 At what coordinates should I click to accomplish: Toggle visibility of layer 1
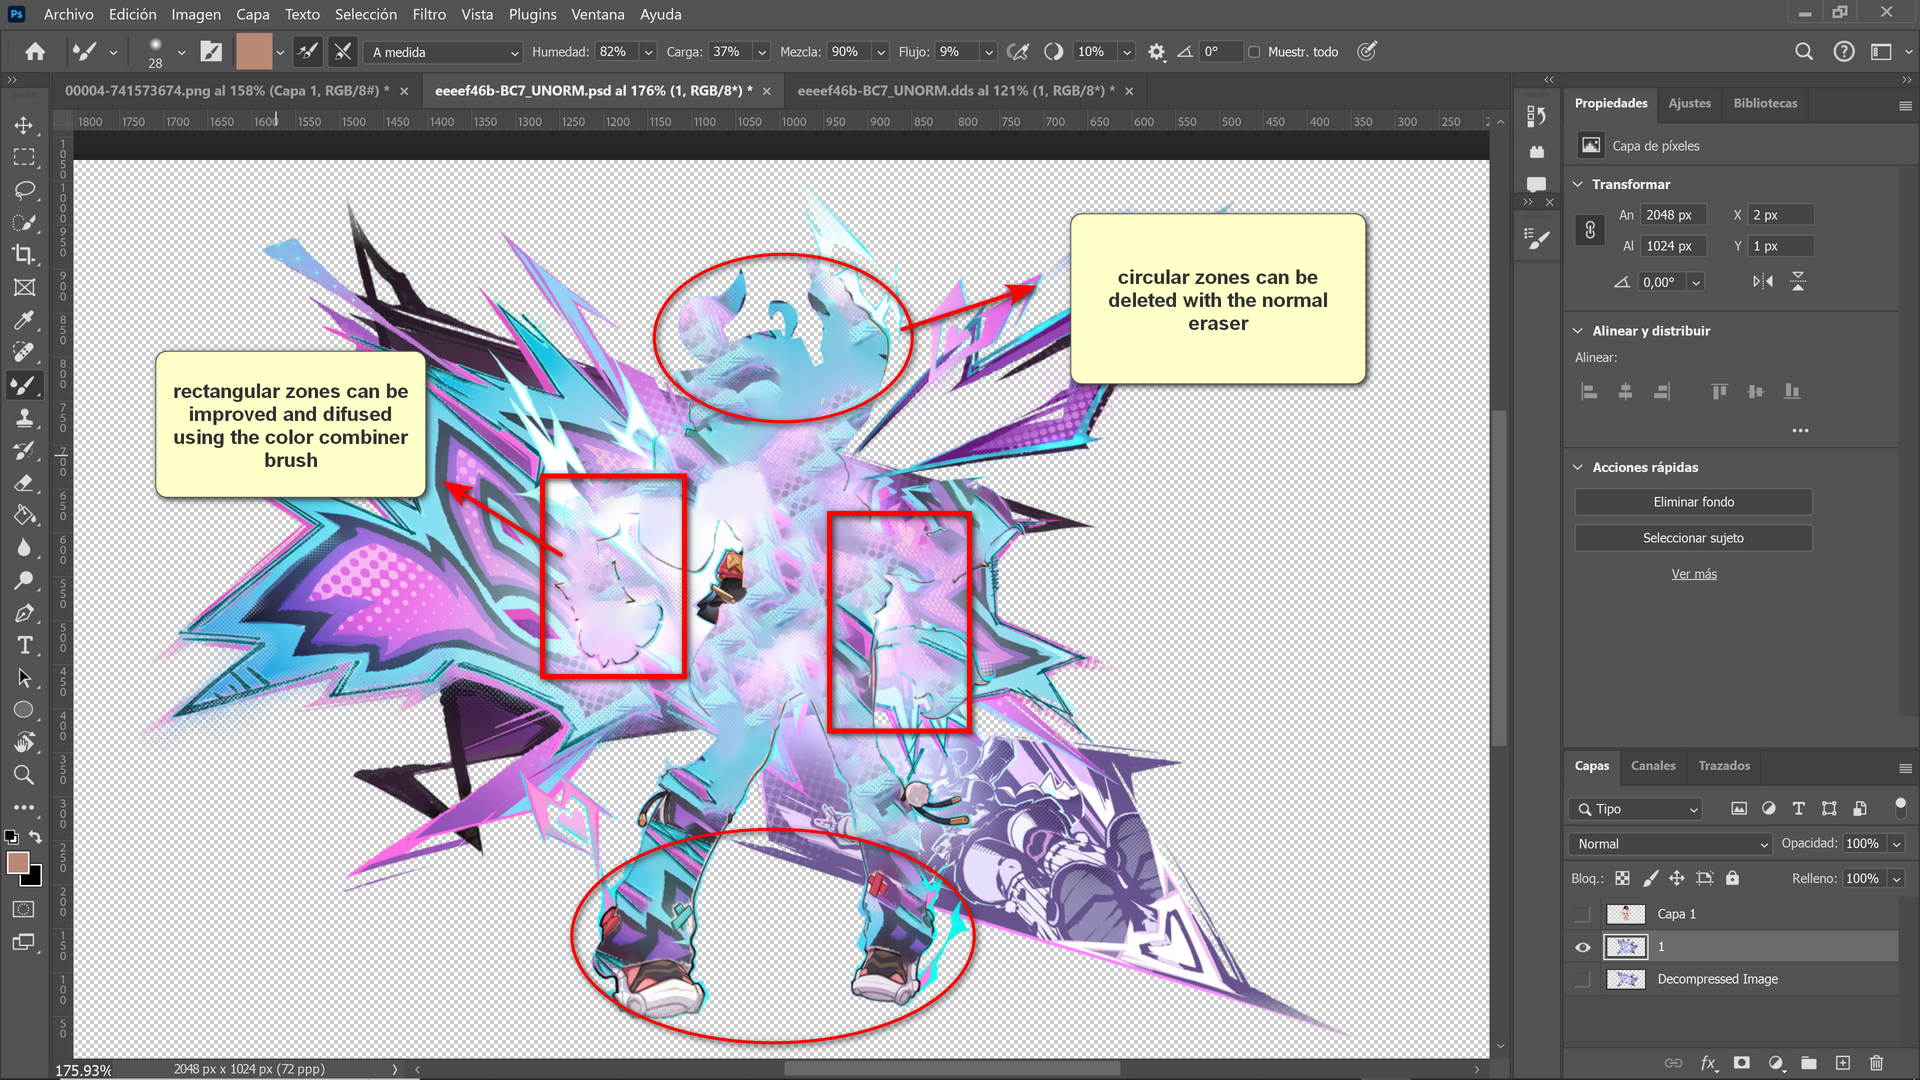pyautogui.click(x=1582, y=947)
